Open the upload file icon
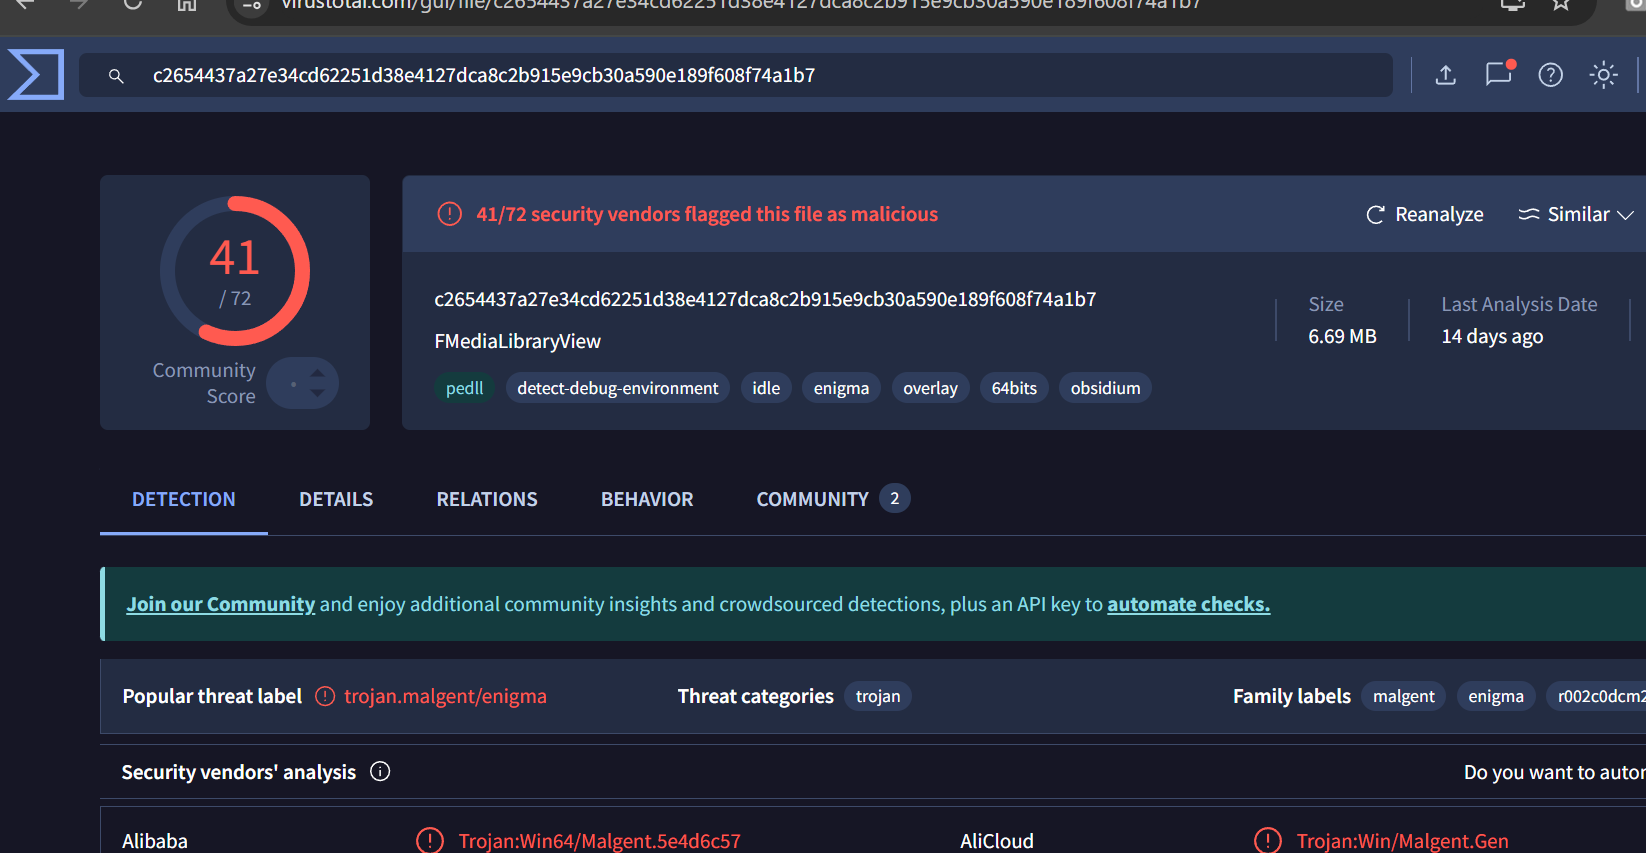Viewport: 1646px width, 853px height. click(1446, 75)
